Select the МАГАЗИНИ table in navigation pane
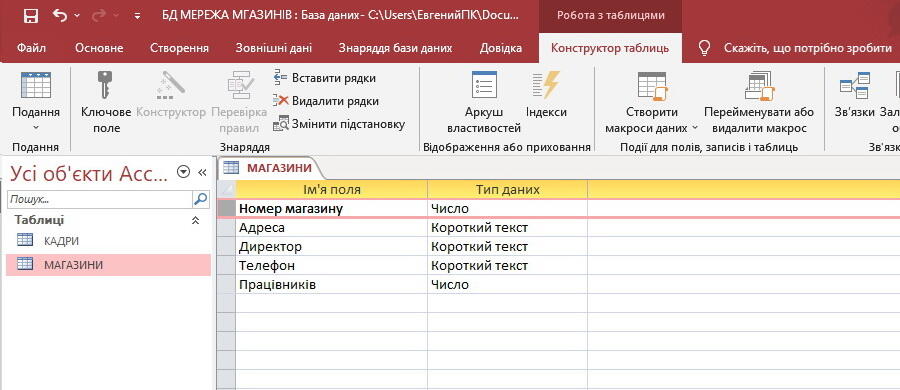 (108, 265)
